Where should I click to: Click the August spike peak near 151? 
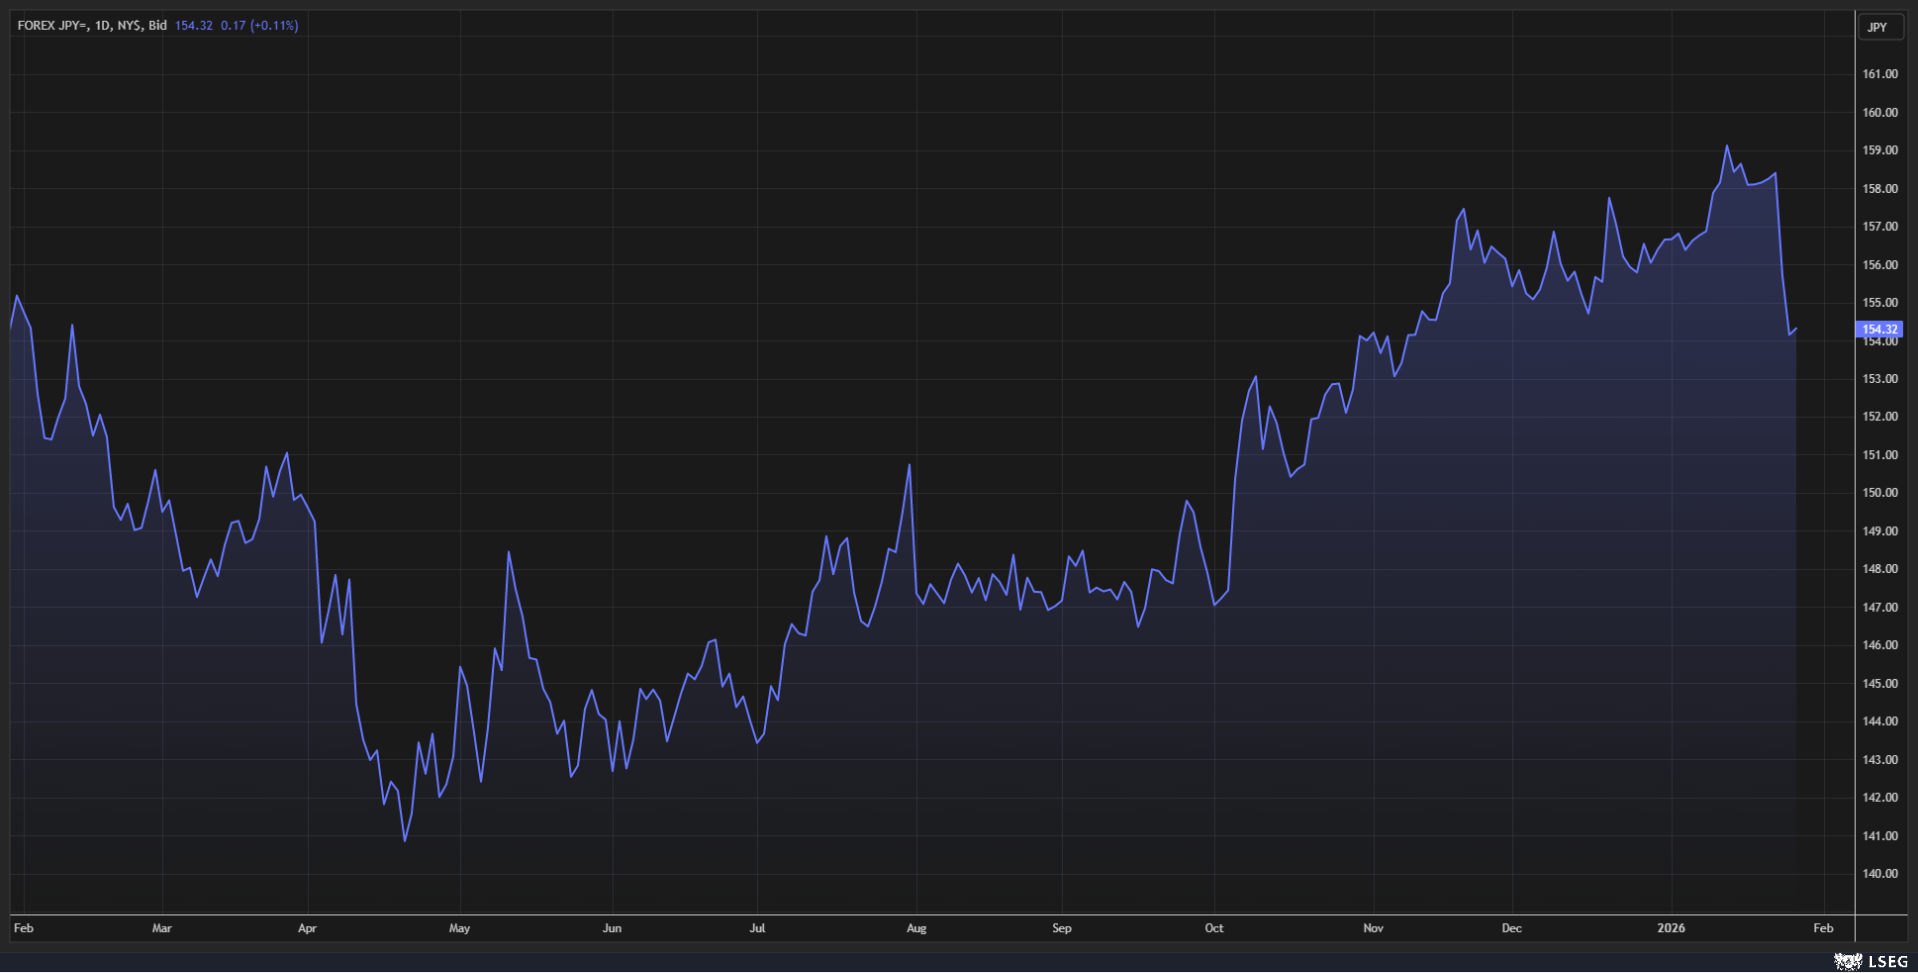[909, 466]
